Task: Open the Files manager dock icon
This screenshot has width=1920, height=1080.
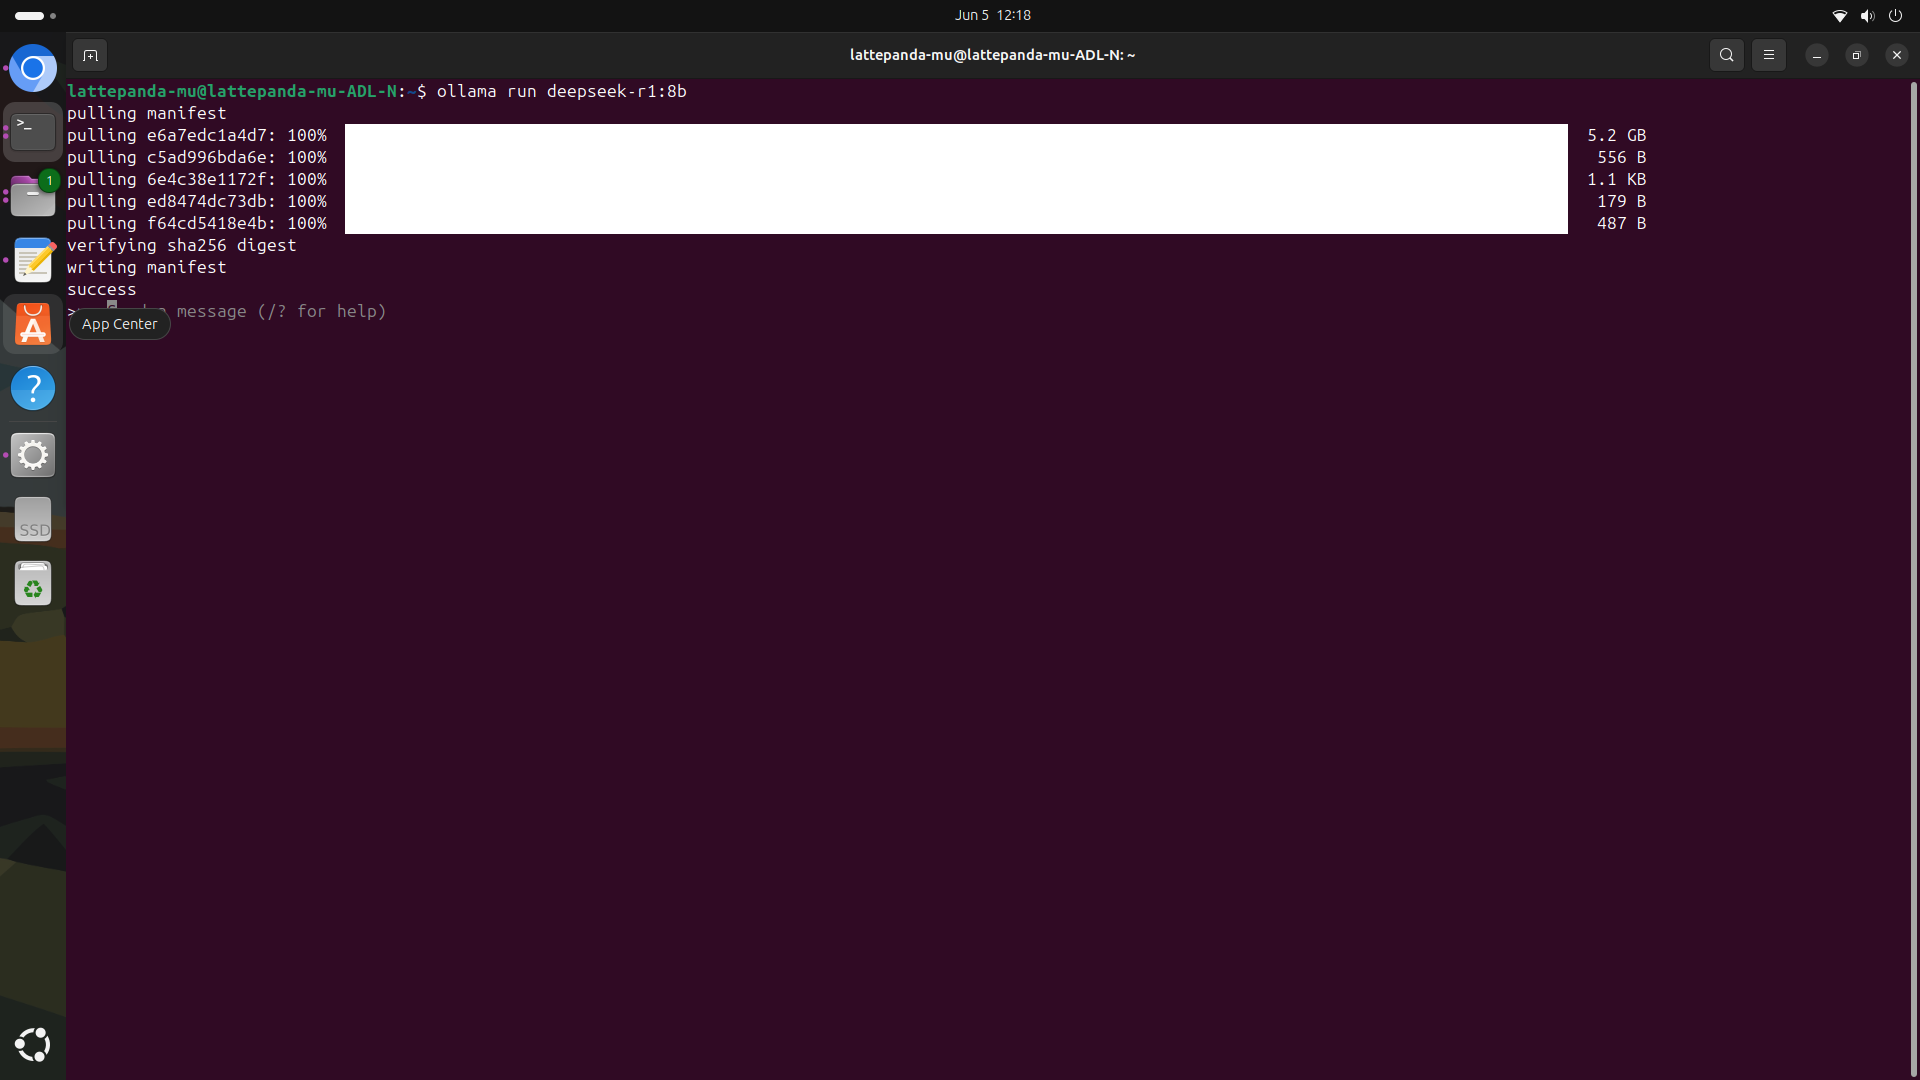Action: tap(33, 196)
